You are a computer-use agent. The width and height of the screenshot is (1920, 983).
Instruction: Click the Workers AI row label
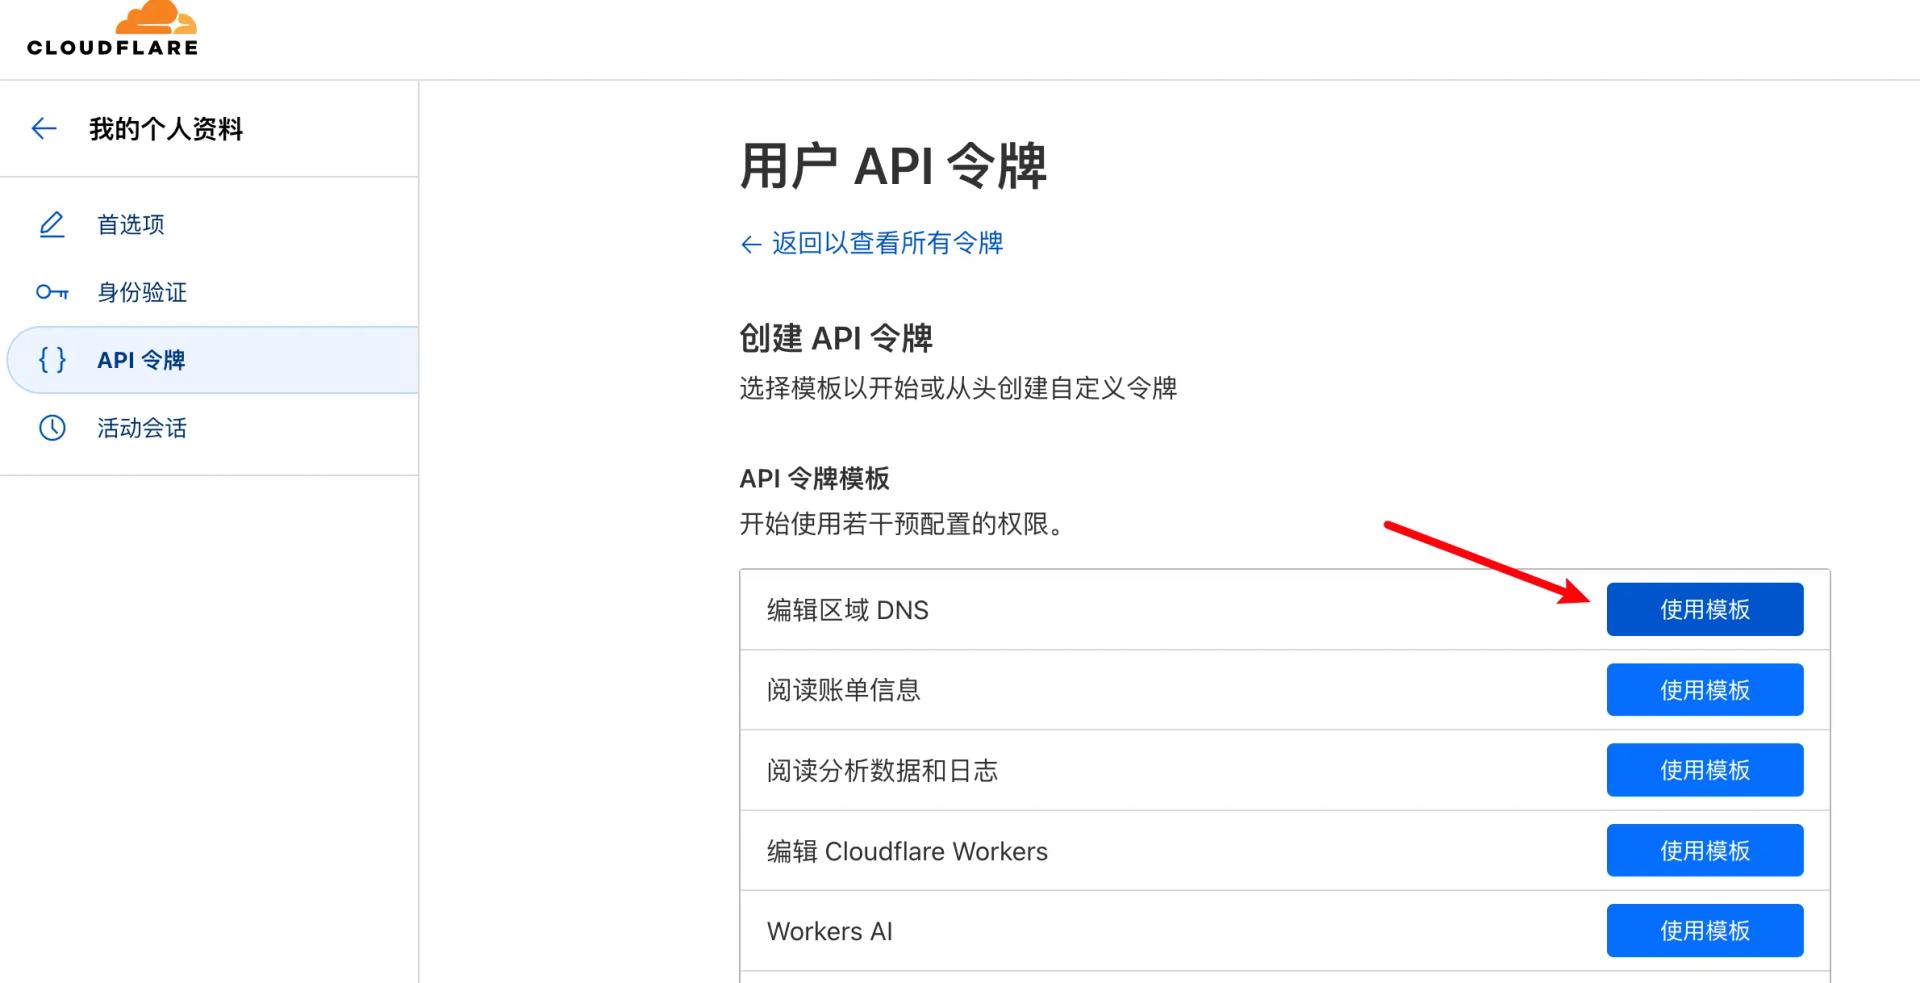pos(830,931)
